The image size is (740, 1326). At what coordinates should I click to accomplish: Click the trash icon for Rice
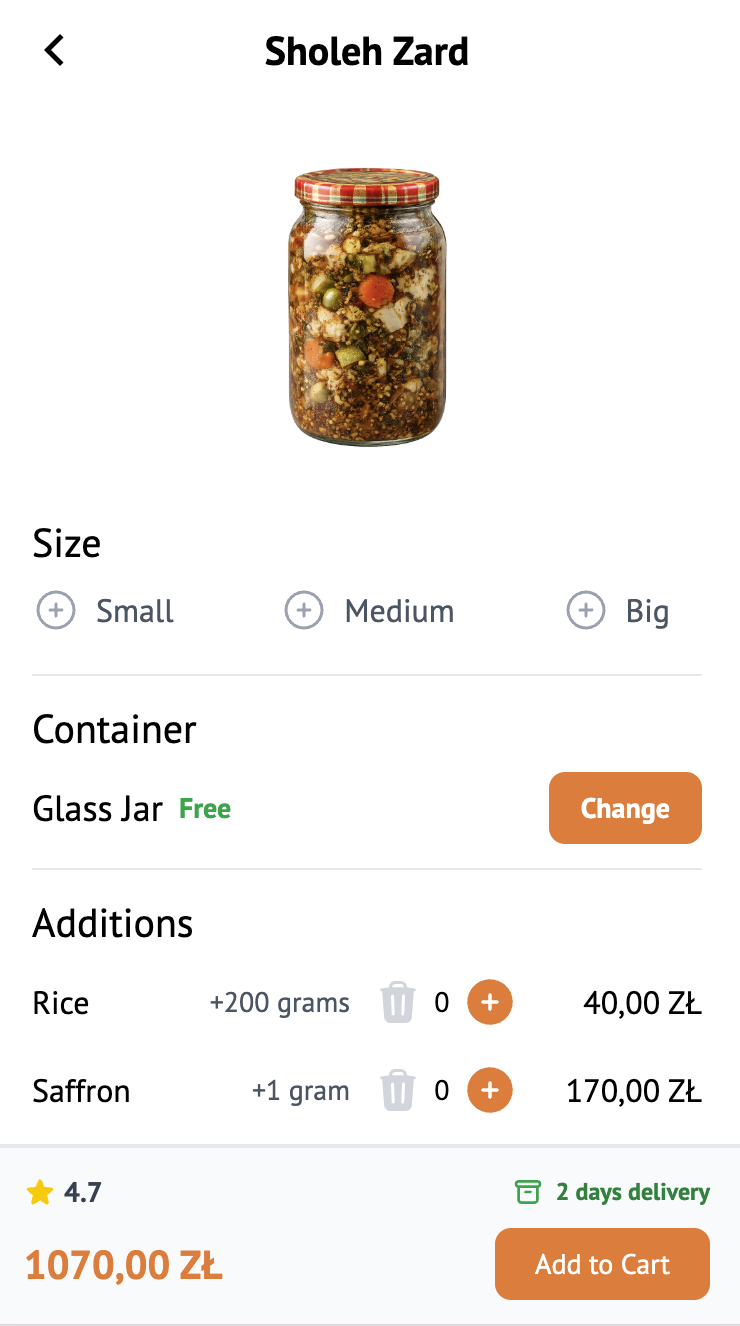click(x=397, y=1003)
